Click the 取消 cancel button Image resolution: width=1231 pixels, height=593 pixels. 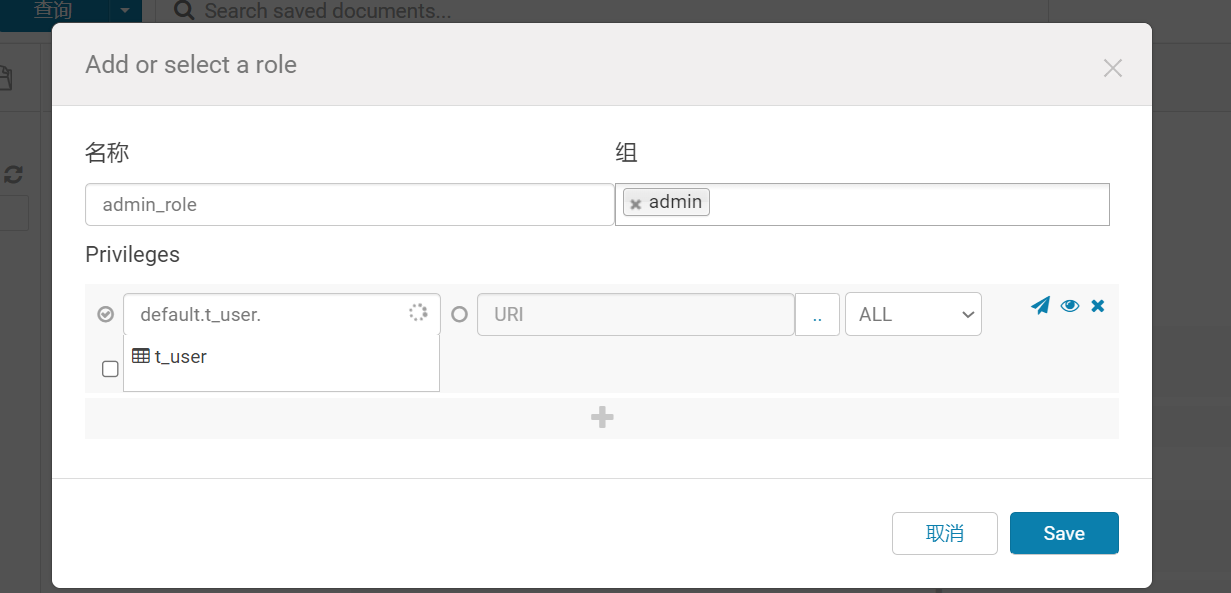click(945, 533)
